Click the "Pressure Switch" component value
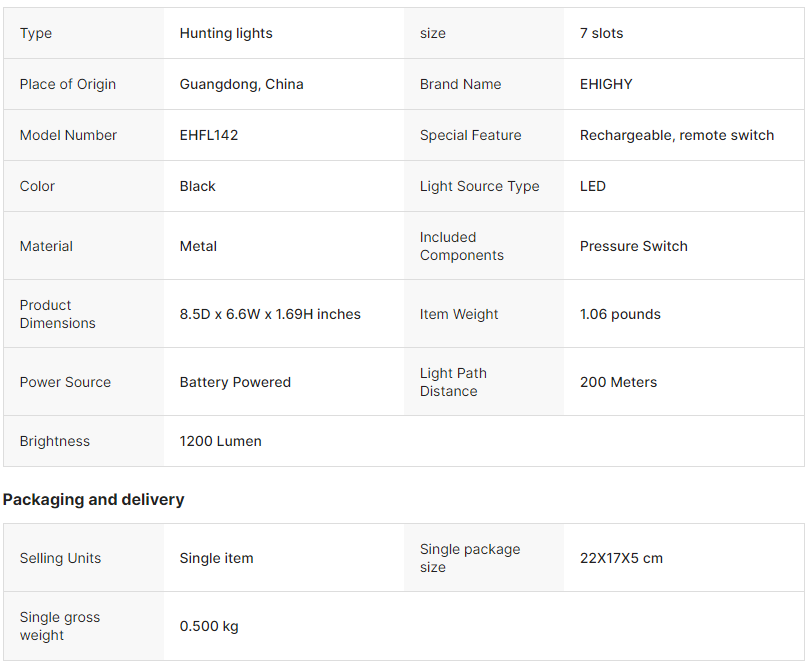Viewport: 809px width, 667px height. click(x=634, y=246)
